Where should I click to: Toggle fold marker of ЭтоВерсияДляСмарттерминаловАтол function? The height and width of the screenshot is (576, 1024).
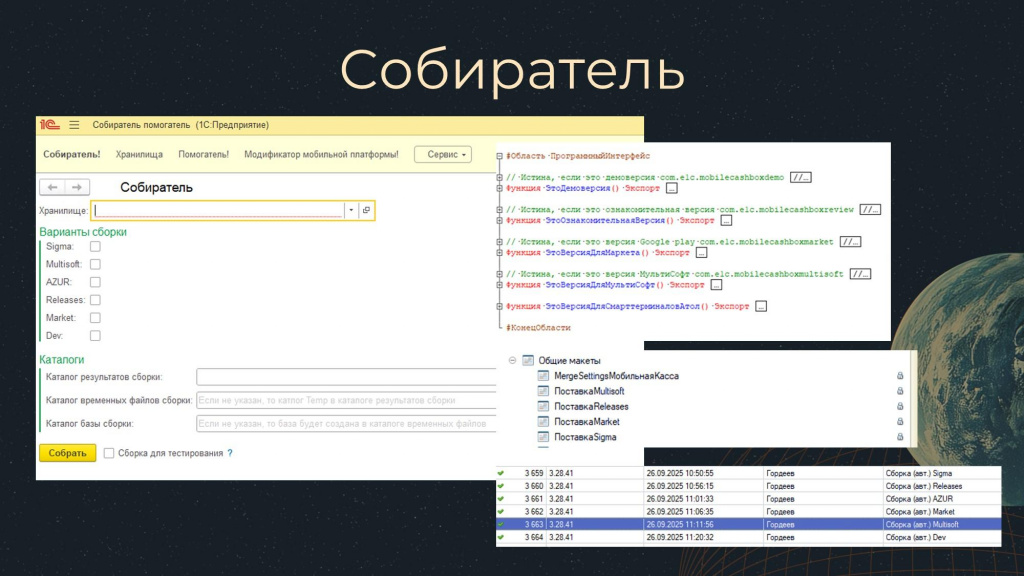click(x=500, y=306)
